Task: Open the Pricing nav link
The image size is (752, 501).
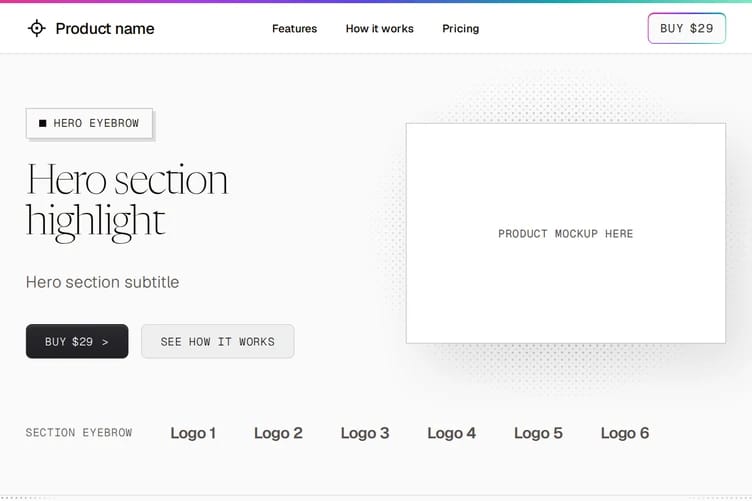Action: [460, 29]
